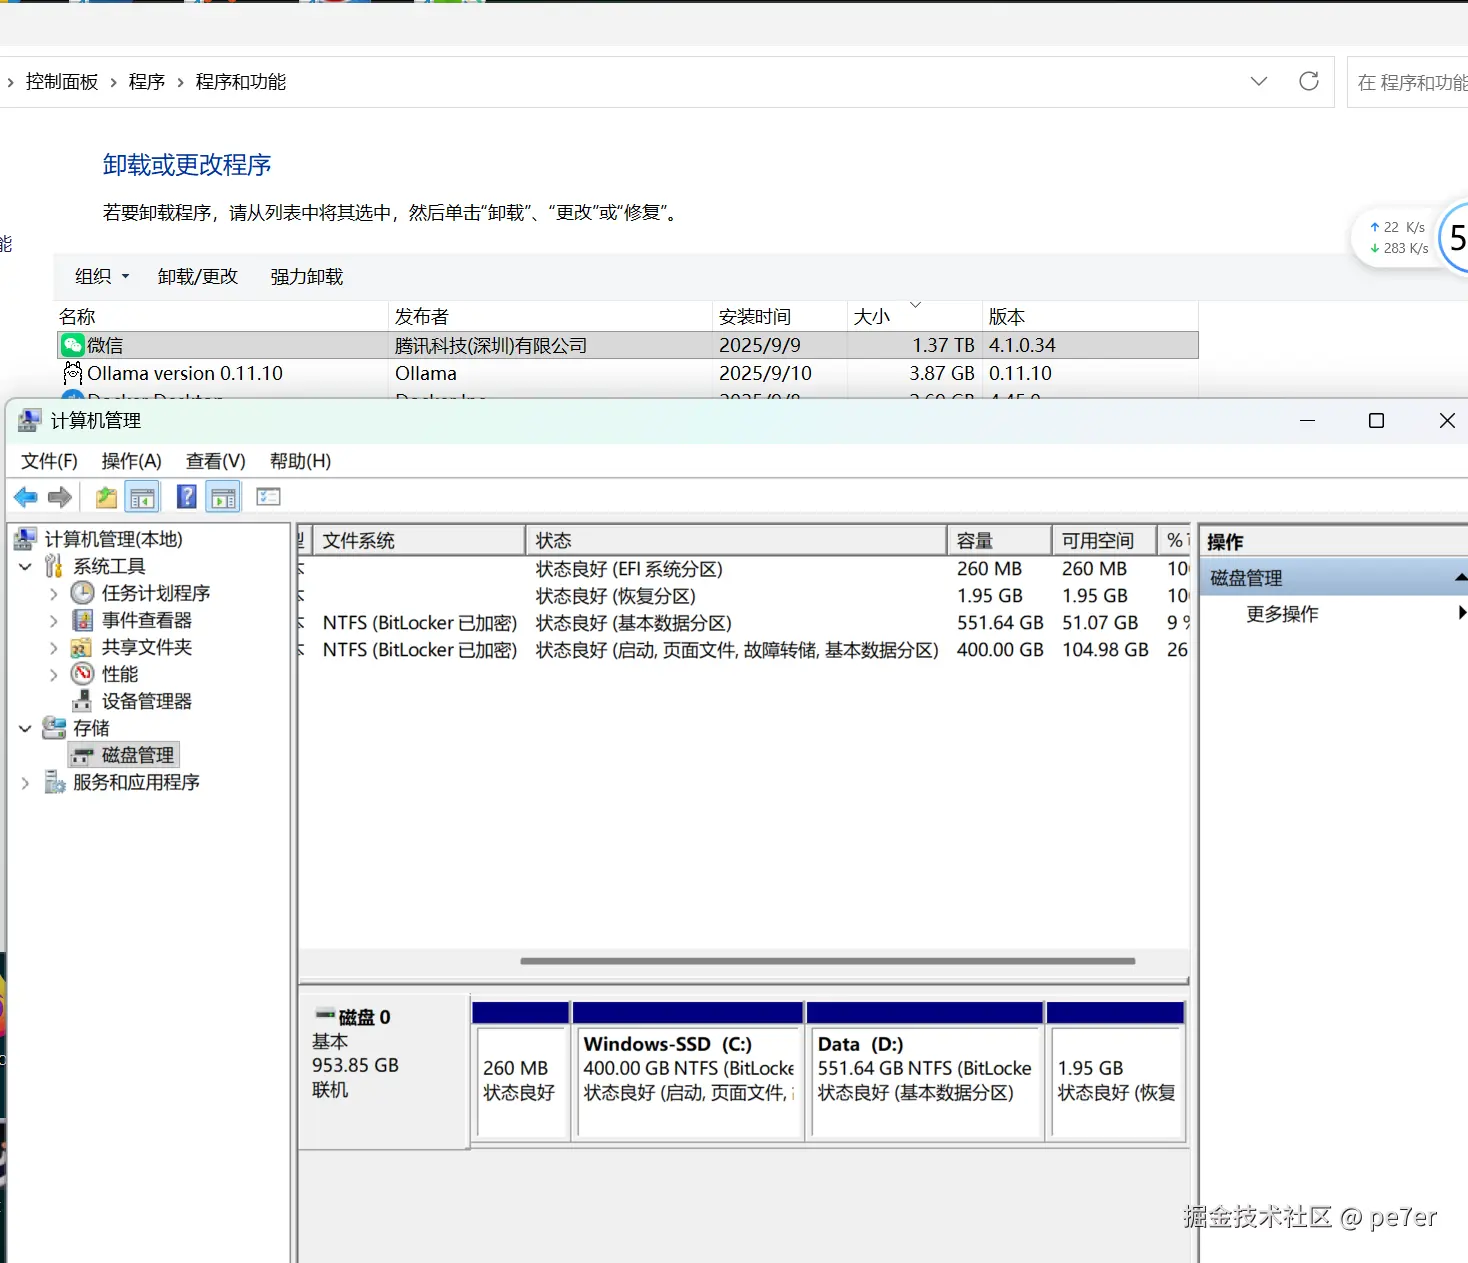The width and height of the screenshot is (1468, 1263).
Task: Expand the 服务和应用程序 tree node
Action: (25, 782)
